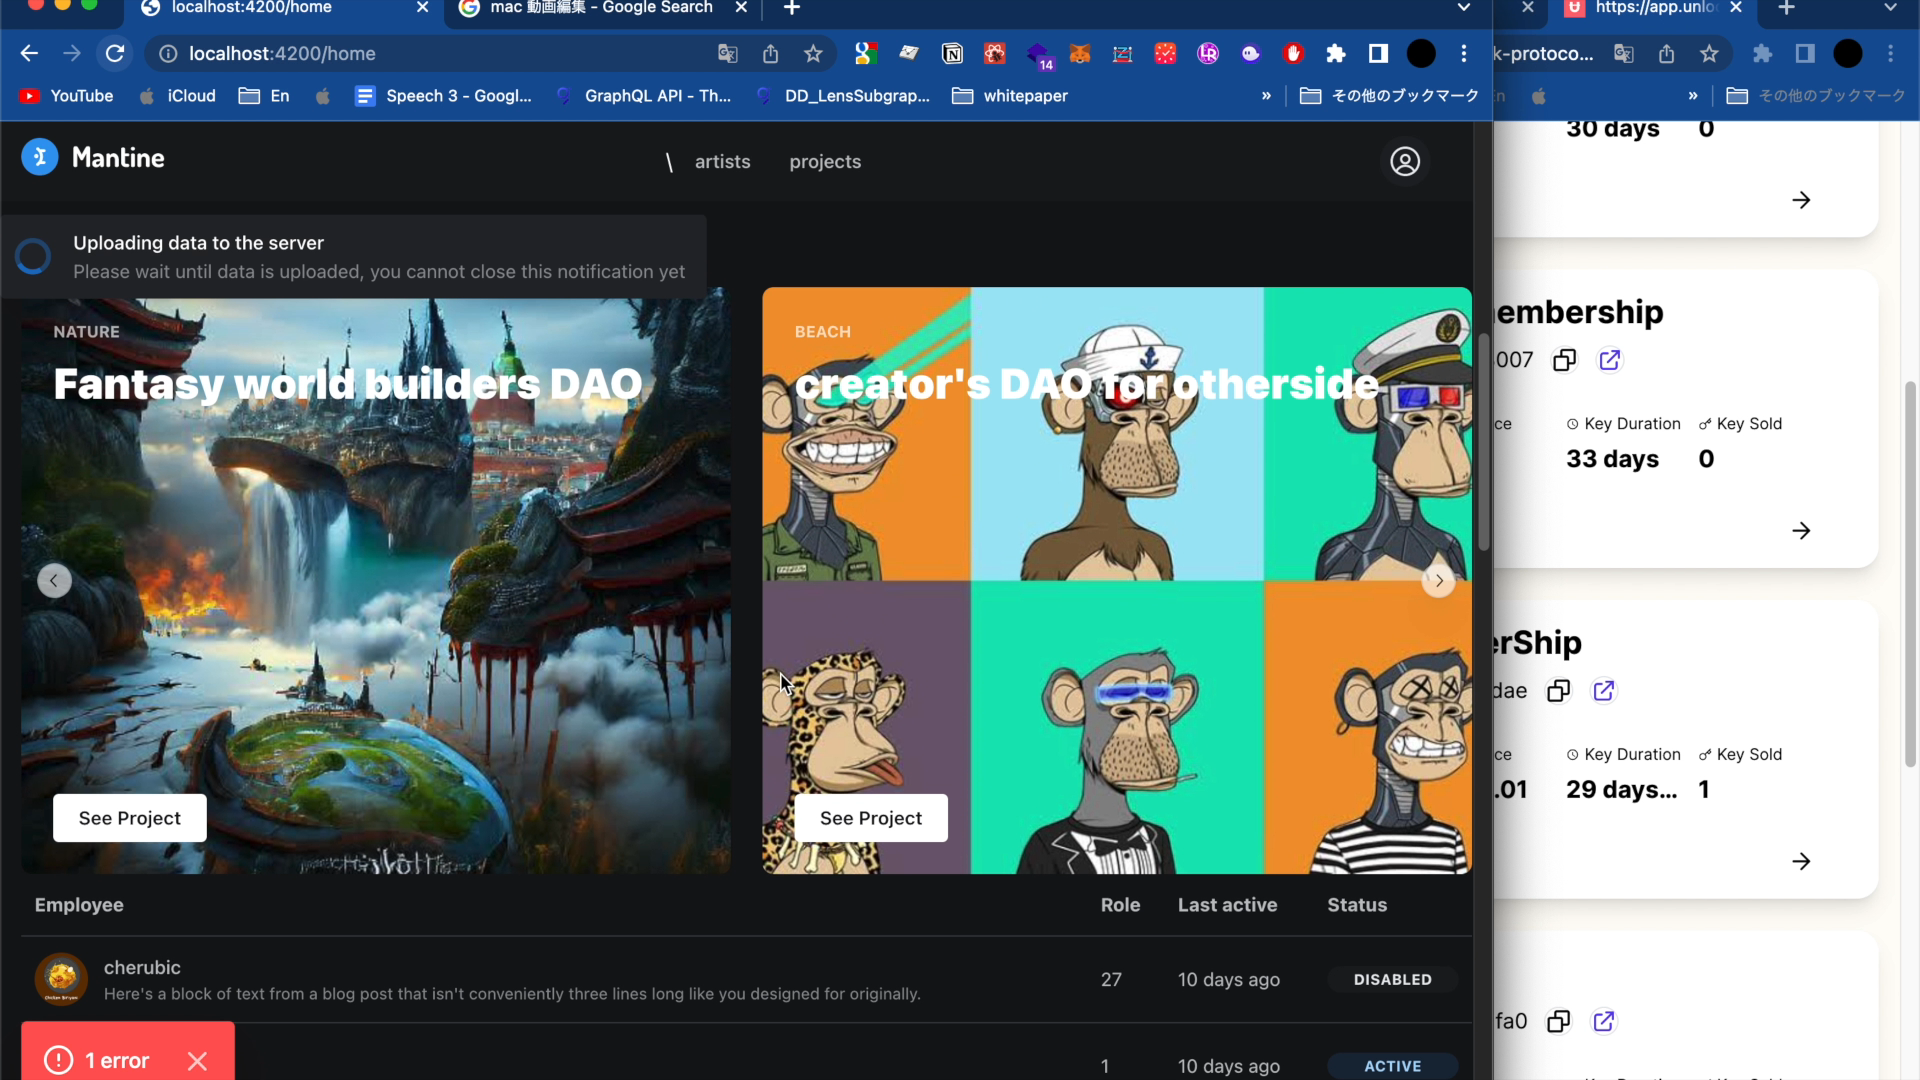Click the DISABLED status badge for cherubic
This screenshot has width=1920, height=1080.
pos(1392,980)
